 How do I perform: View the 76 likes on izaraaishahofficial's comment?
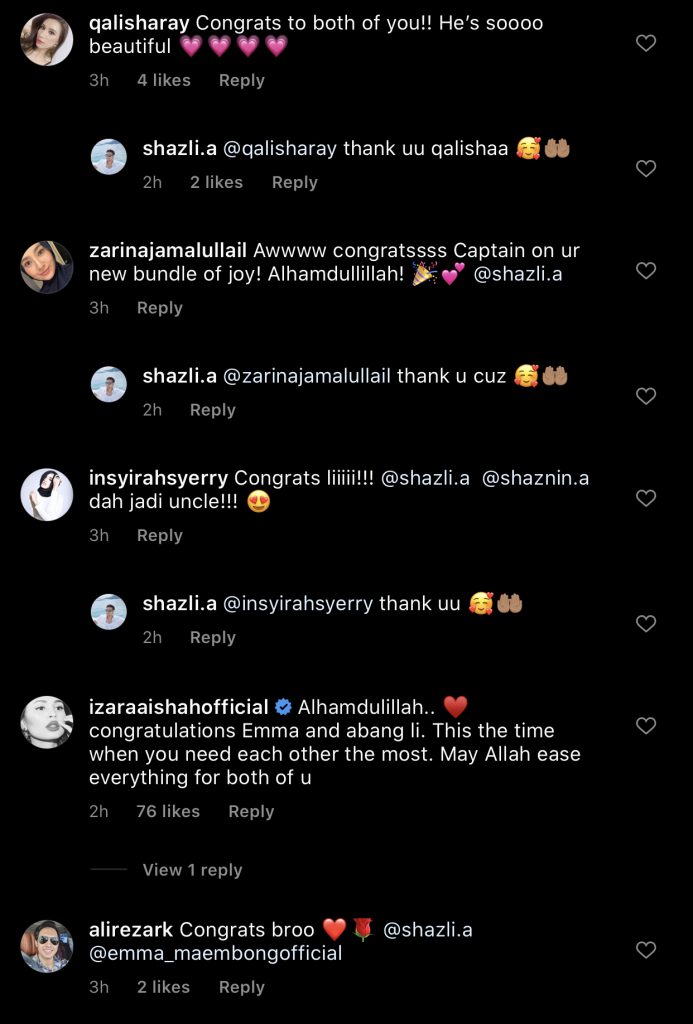click(x=168, y=811)
